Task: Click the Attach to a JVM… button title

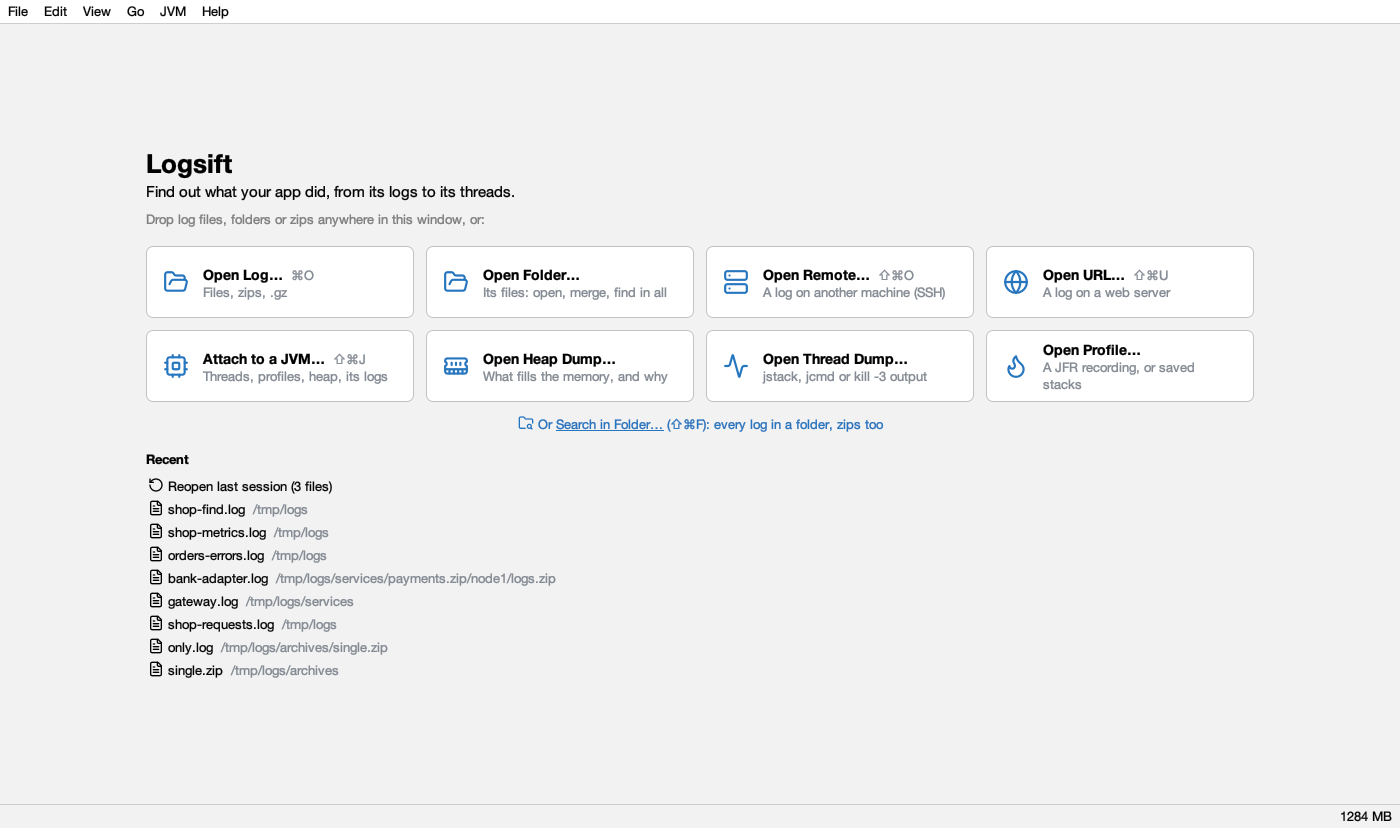Action: tap(264, 359)
